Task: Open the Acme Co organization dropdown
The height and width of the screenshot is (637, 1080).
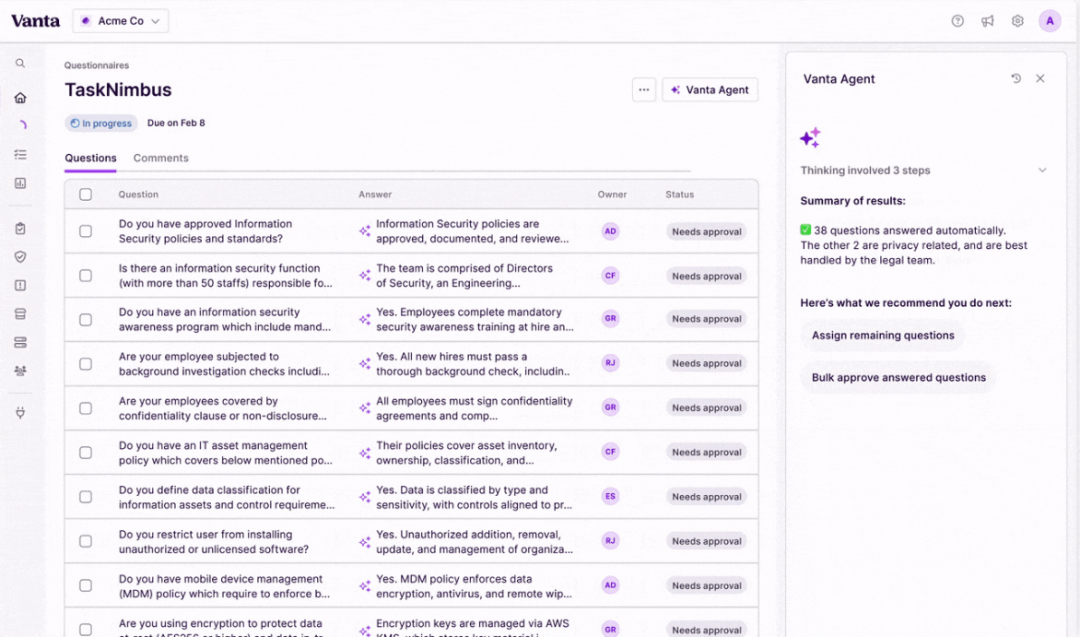Action: [x=120, y=21]
